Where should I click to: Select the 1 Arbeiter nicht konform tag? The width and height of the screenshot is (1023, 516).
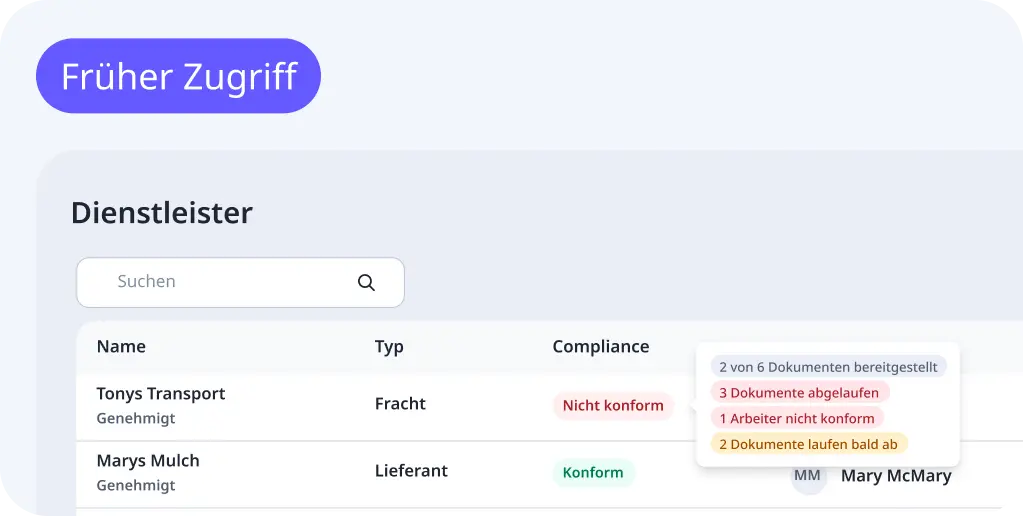pos(797,419)
